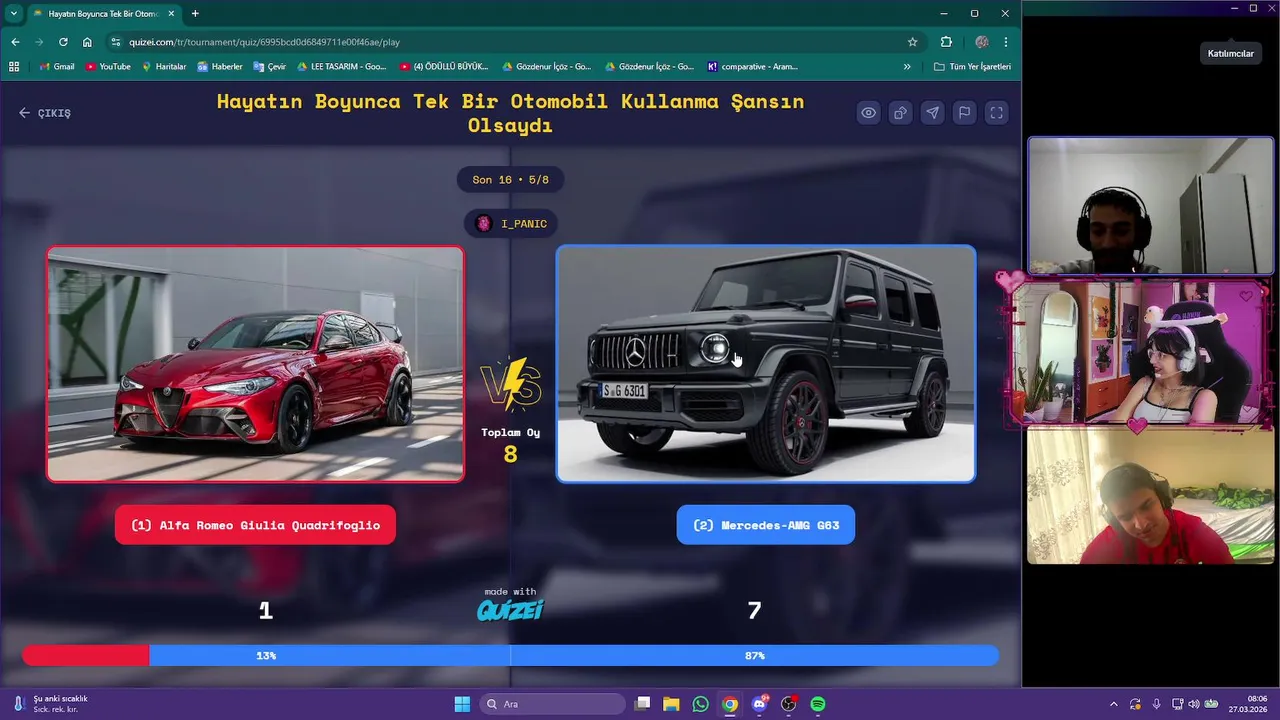Close the Hayatın Boyunca browser tab
Image resolution: width=1280 pixels, height=720 pixels.
pos(170,14)
